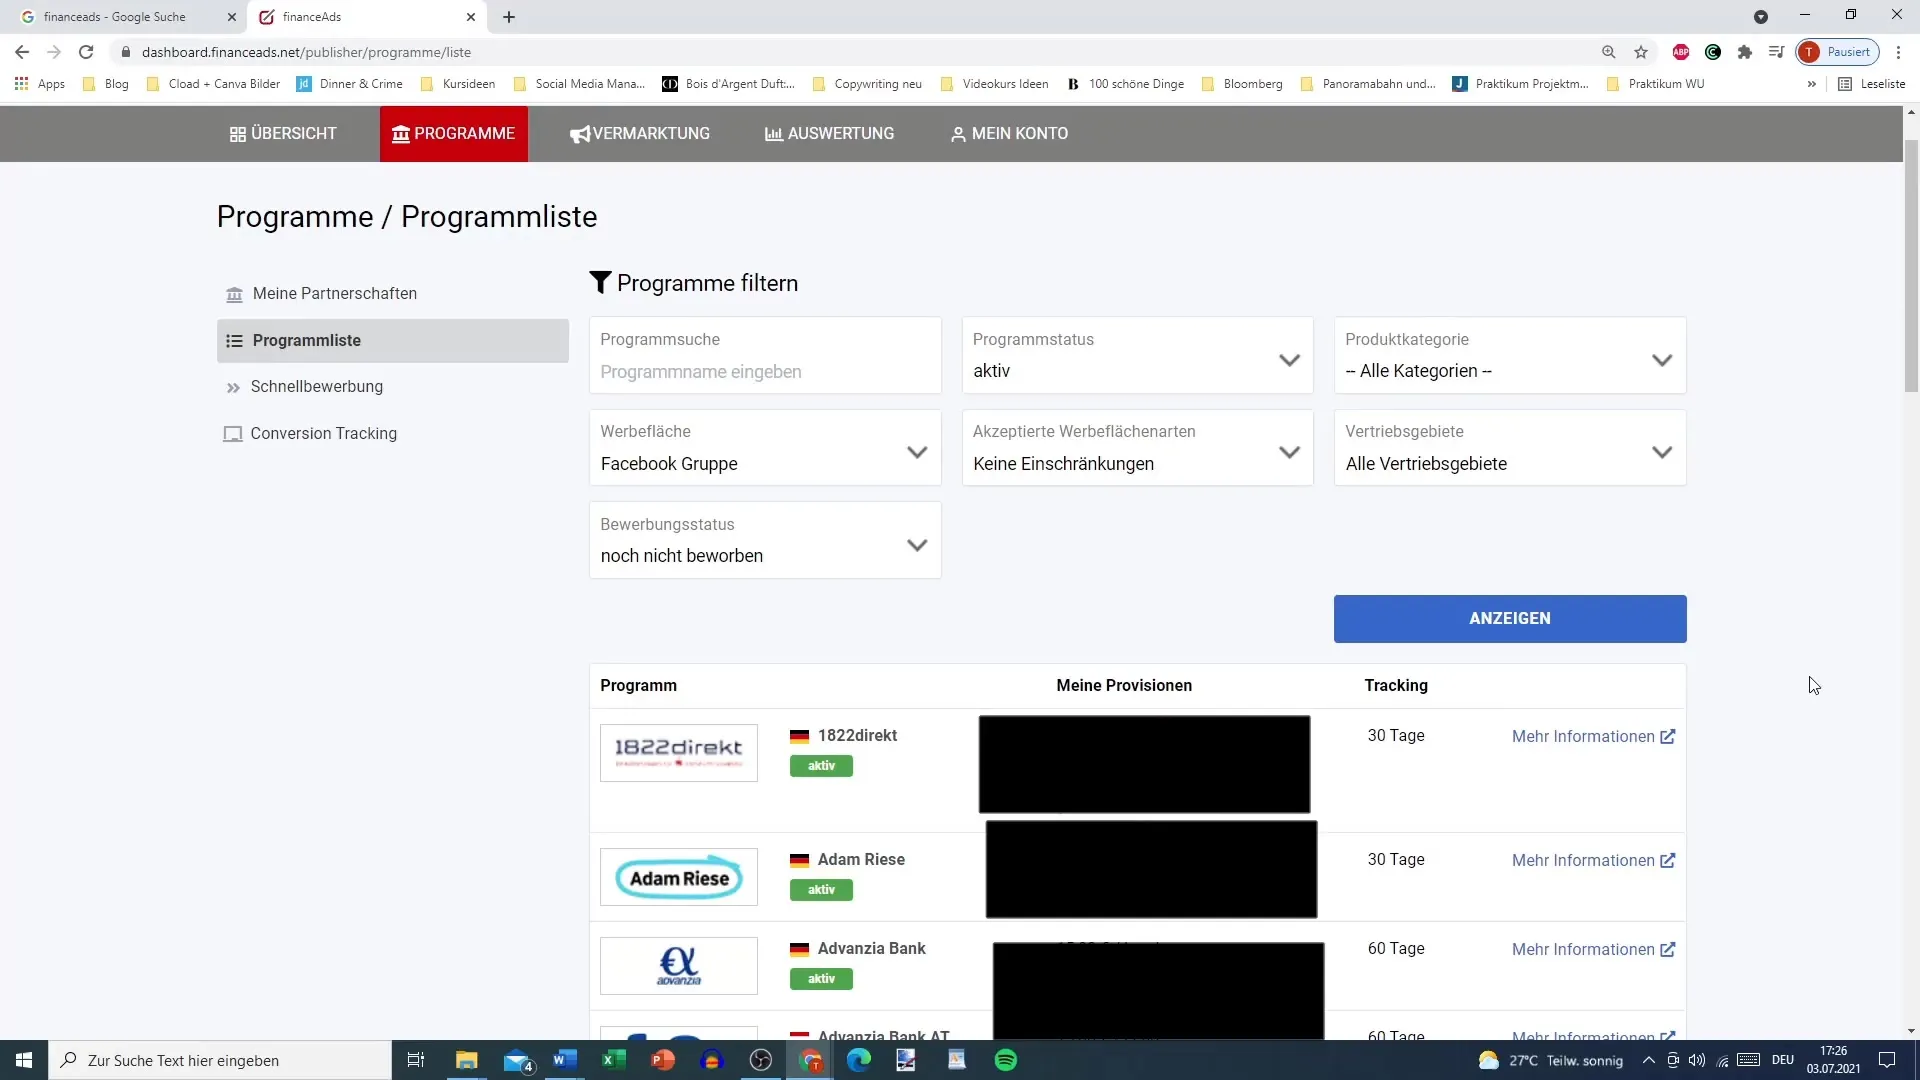
Task: Open a new browser tab
Action: [509, 17]
